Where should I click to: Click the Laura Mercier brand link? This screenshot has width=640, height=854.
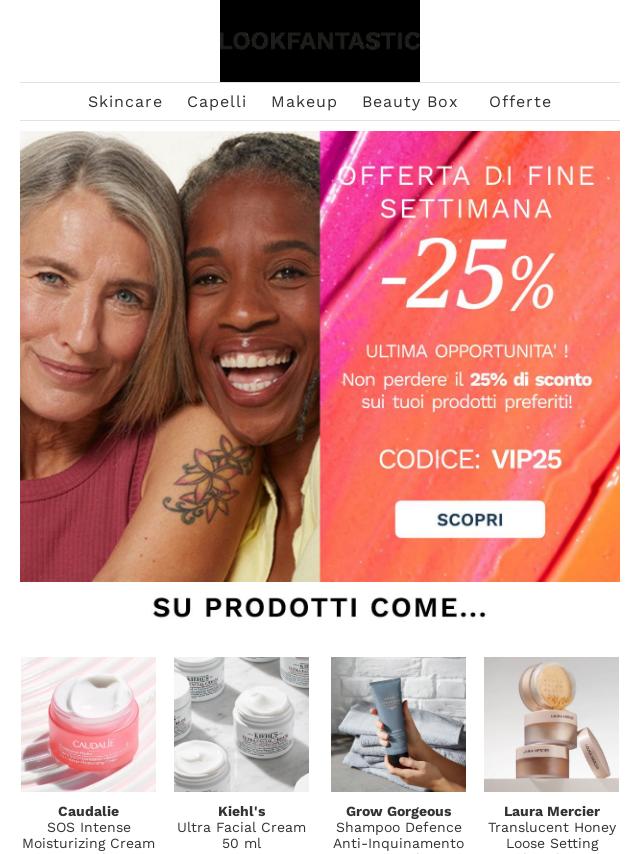tap(552, 811)
